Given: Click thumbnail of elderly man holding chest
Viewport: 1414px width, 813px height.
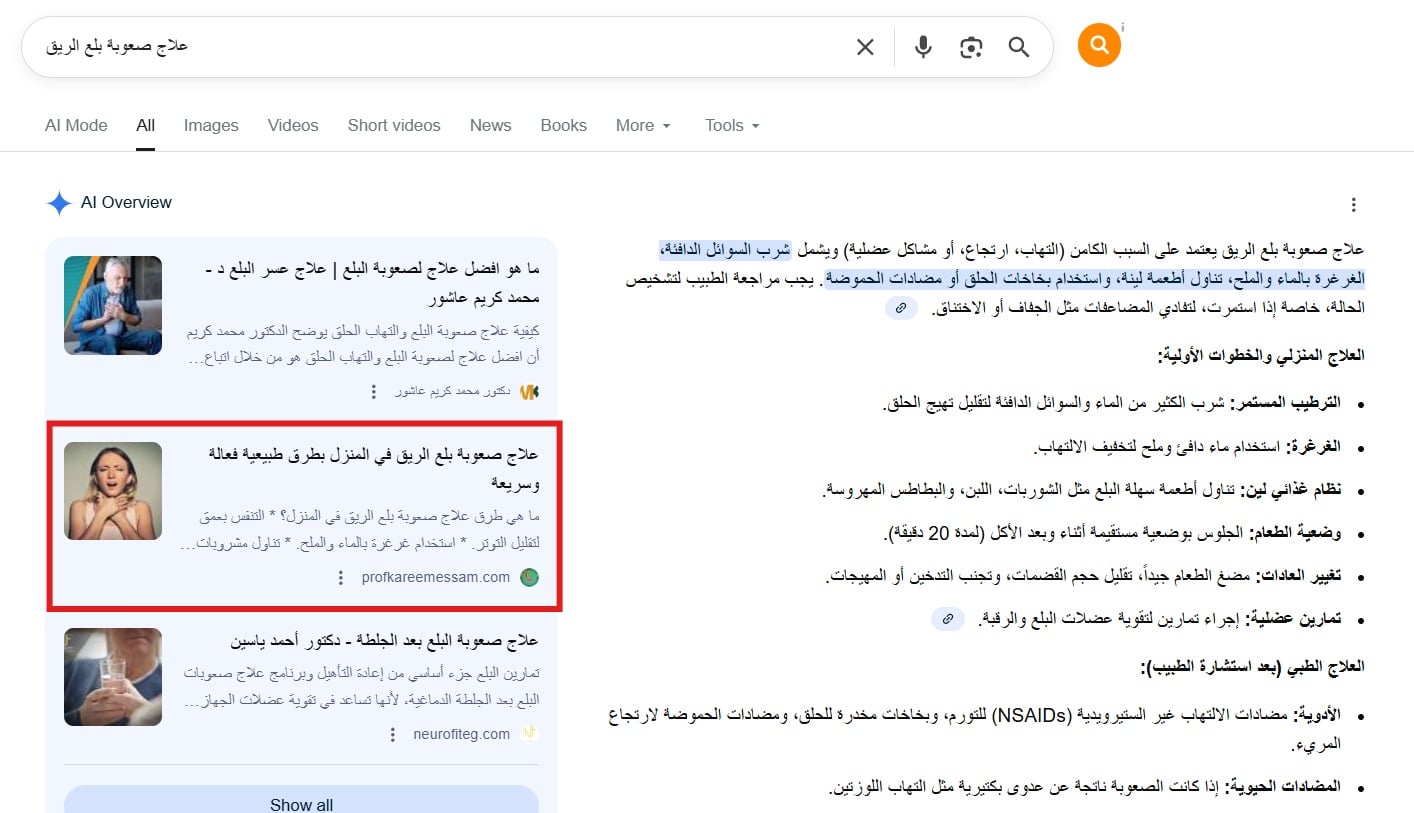Looking at the screenshot, I should (x=113, y=305).
